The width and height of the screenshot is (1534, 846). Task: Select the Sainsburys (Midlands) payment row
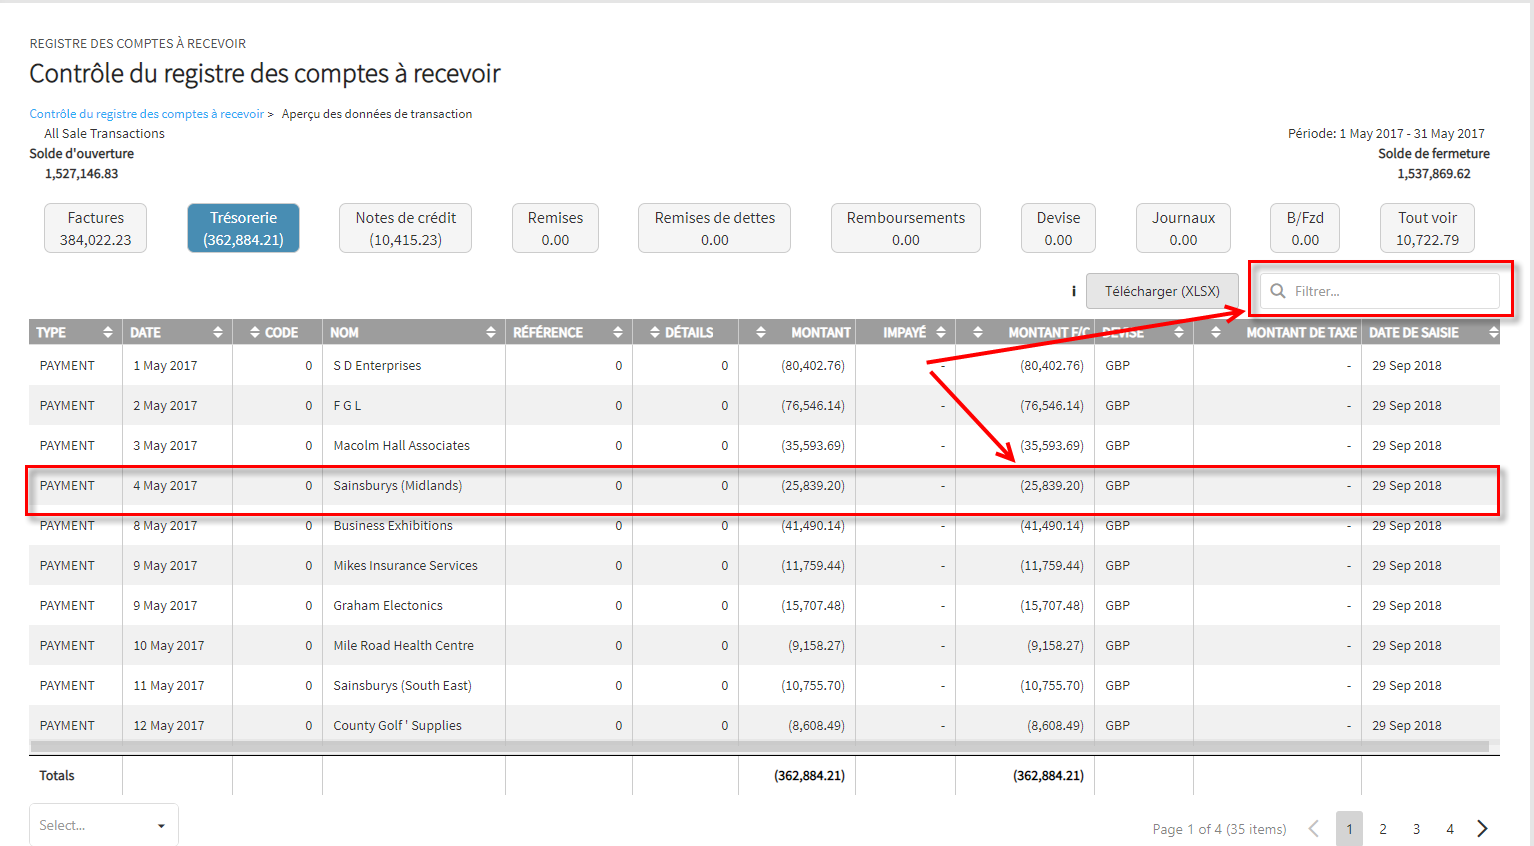tap(764, 486)
